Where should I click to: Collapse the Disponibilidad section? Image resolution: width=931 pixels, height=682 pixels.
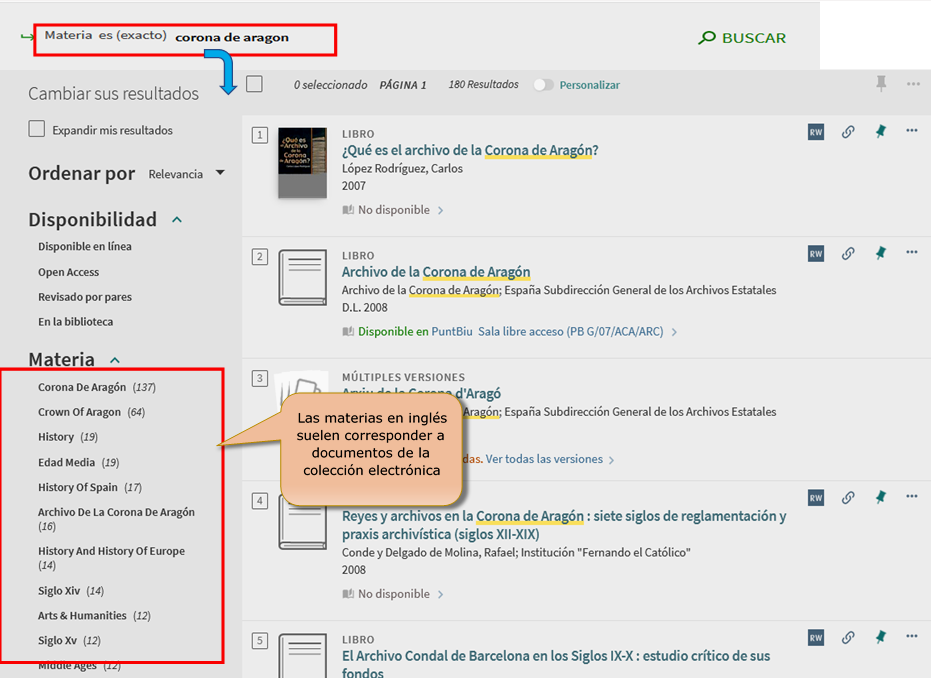[x=177, y=219]
